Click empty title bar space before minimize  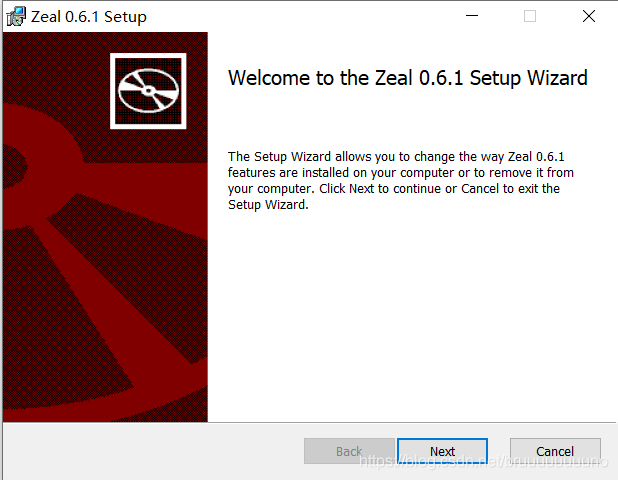click(300, 16)
